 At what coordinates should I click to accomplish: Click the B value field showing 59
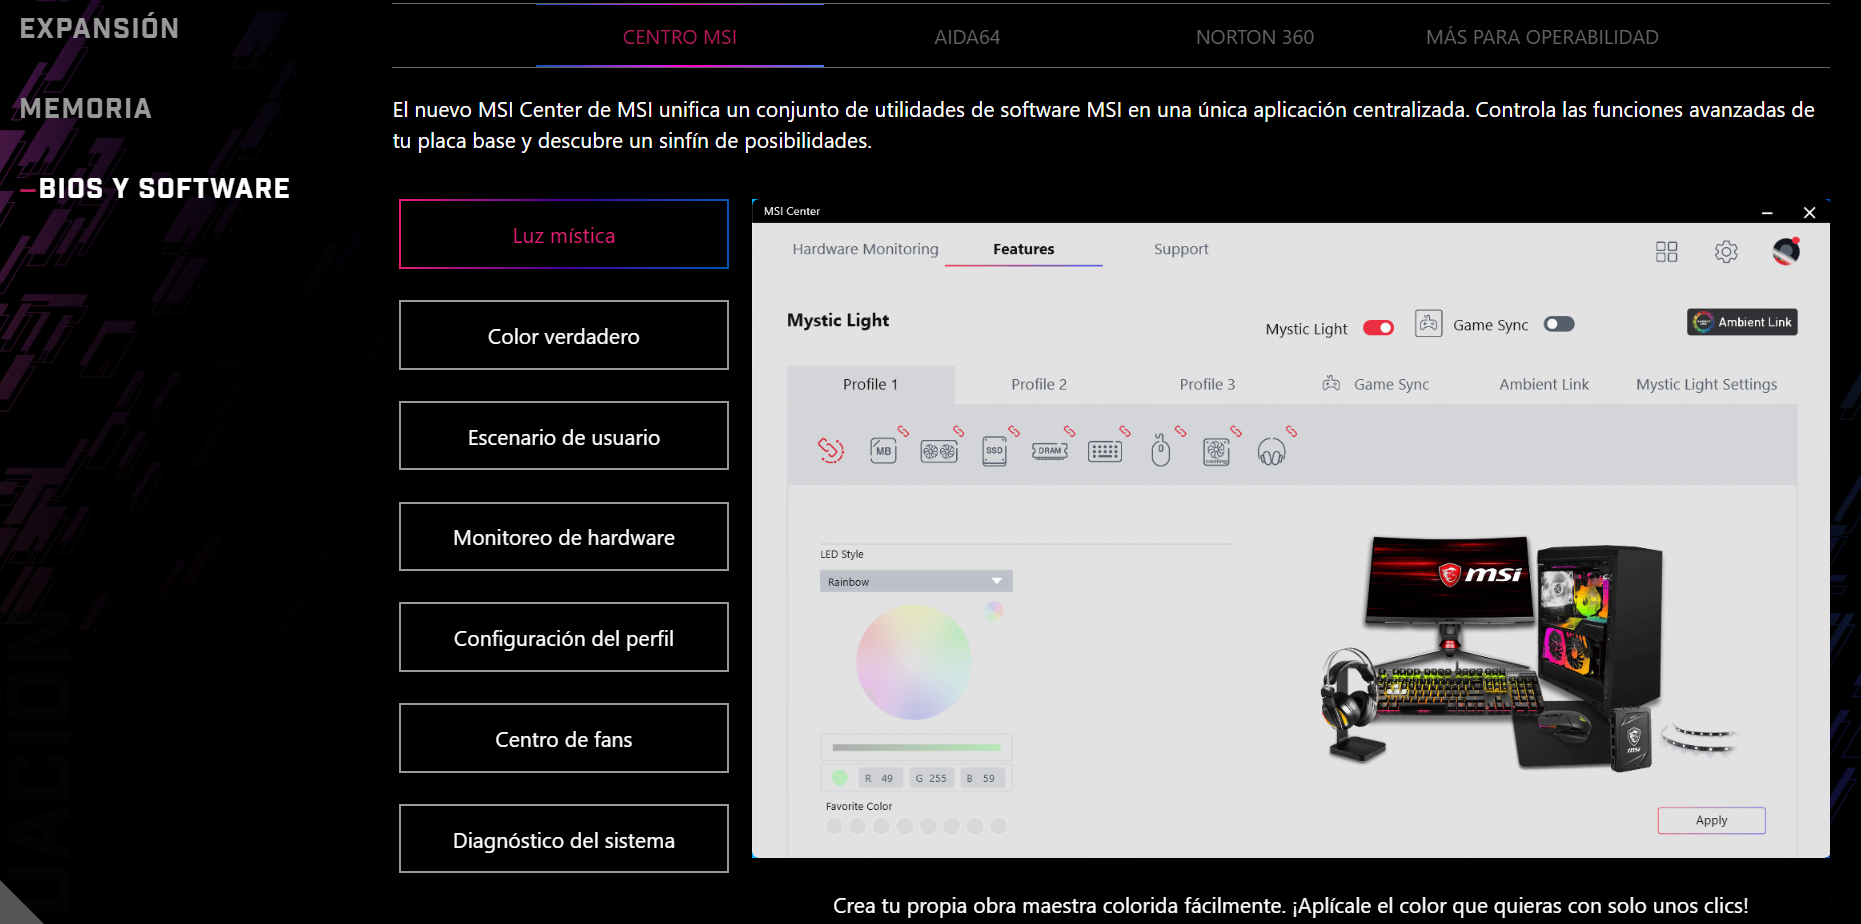(983, 778)
